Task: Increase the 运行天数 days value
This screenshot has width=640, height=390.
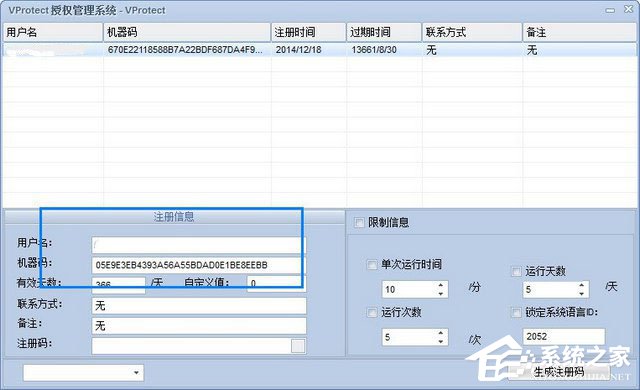Action: (581, 285)
